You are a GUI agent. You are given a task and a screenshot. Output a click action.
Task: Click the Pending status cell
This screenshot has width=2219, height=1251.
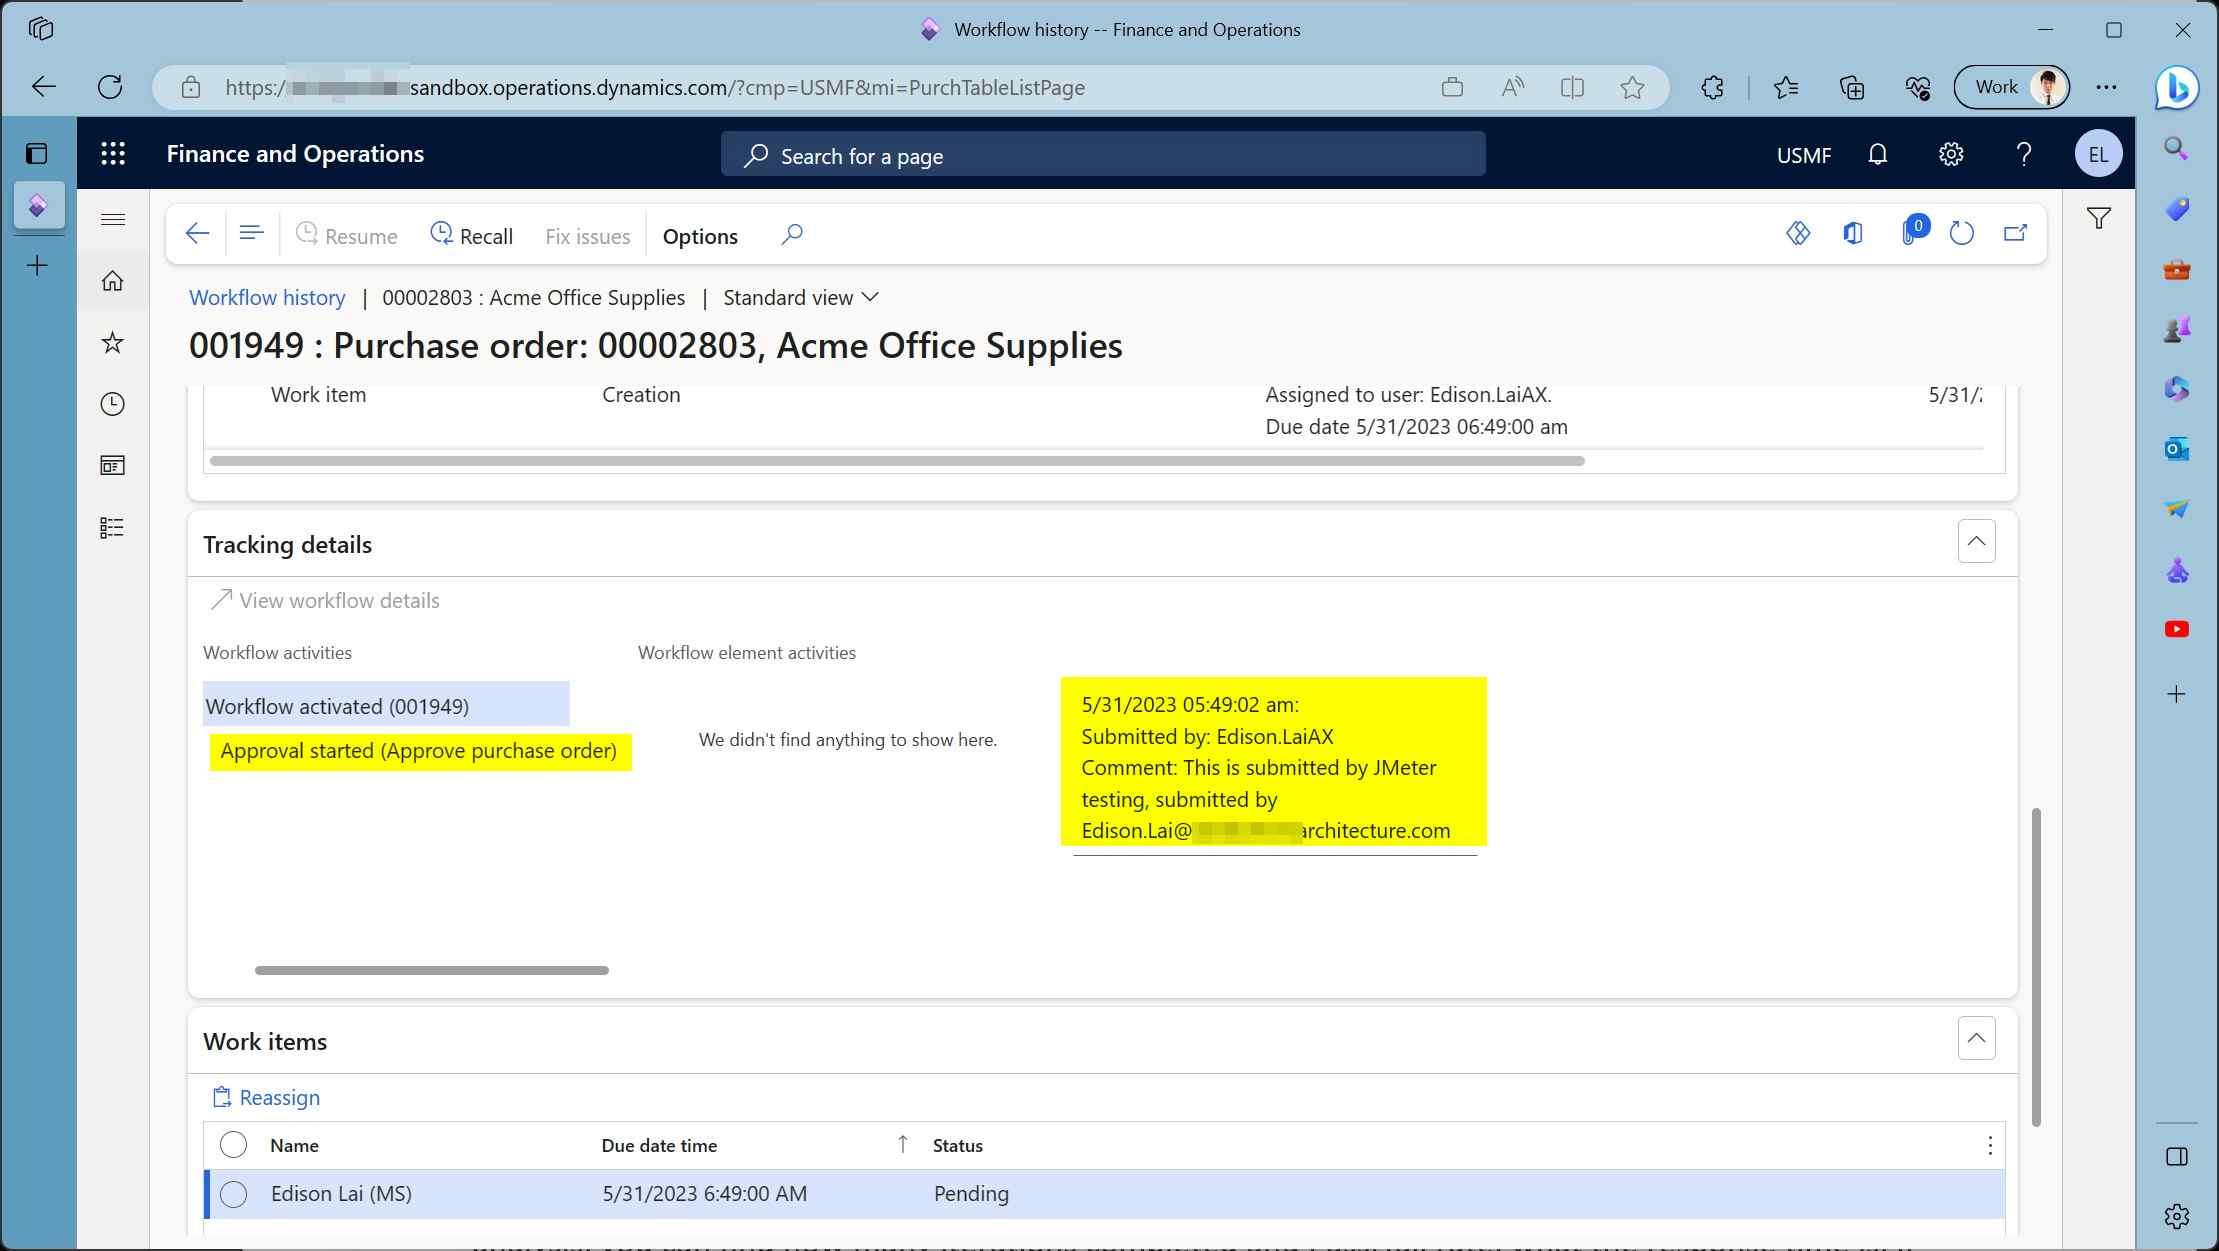(x=971, y=1194)
